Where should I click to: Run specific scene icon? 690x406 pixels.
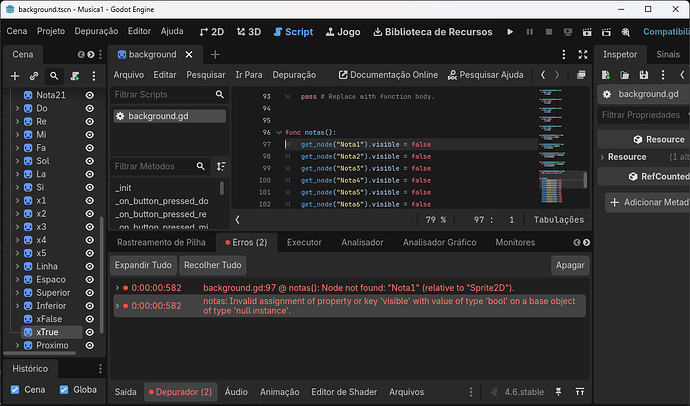[606, 32]
